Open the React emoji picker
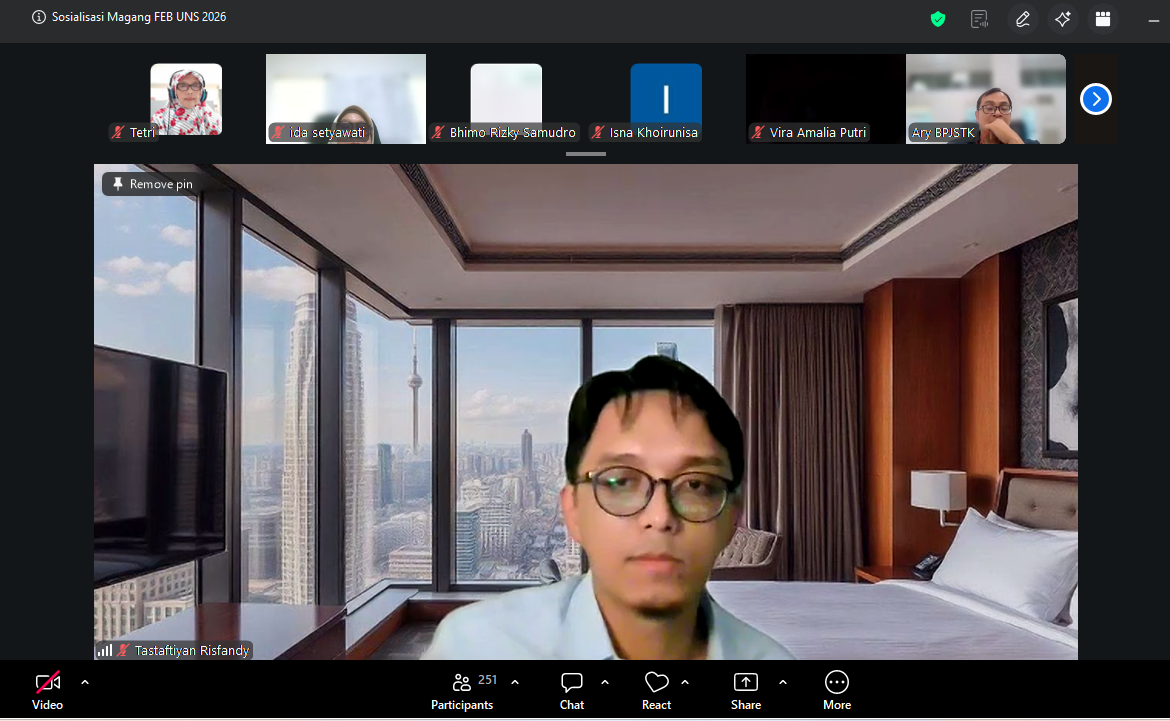 656,691
